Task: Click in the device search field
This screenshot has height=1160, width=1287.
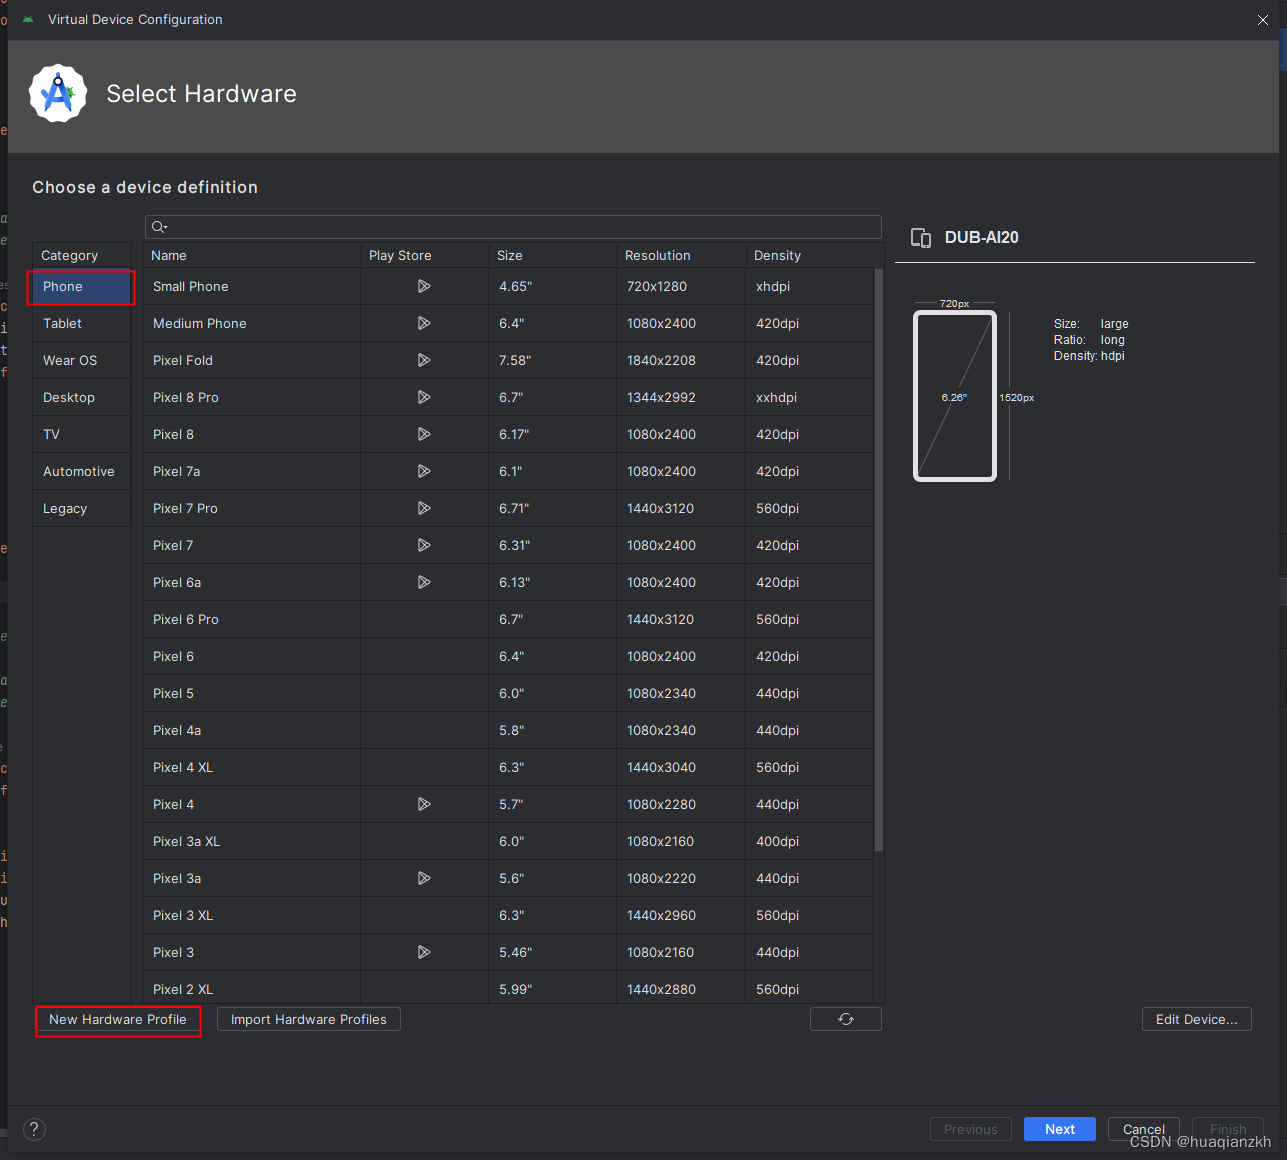Action: pyautogui.click(x=513, y=227)
